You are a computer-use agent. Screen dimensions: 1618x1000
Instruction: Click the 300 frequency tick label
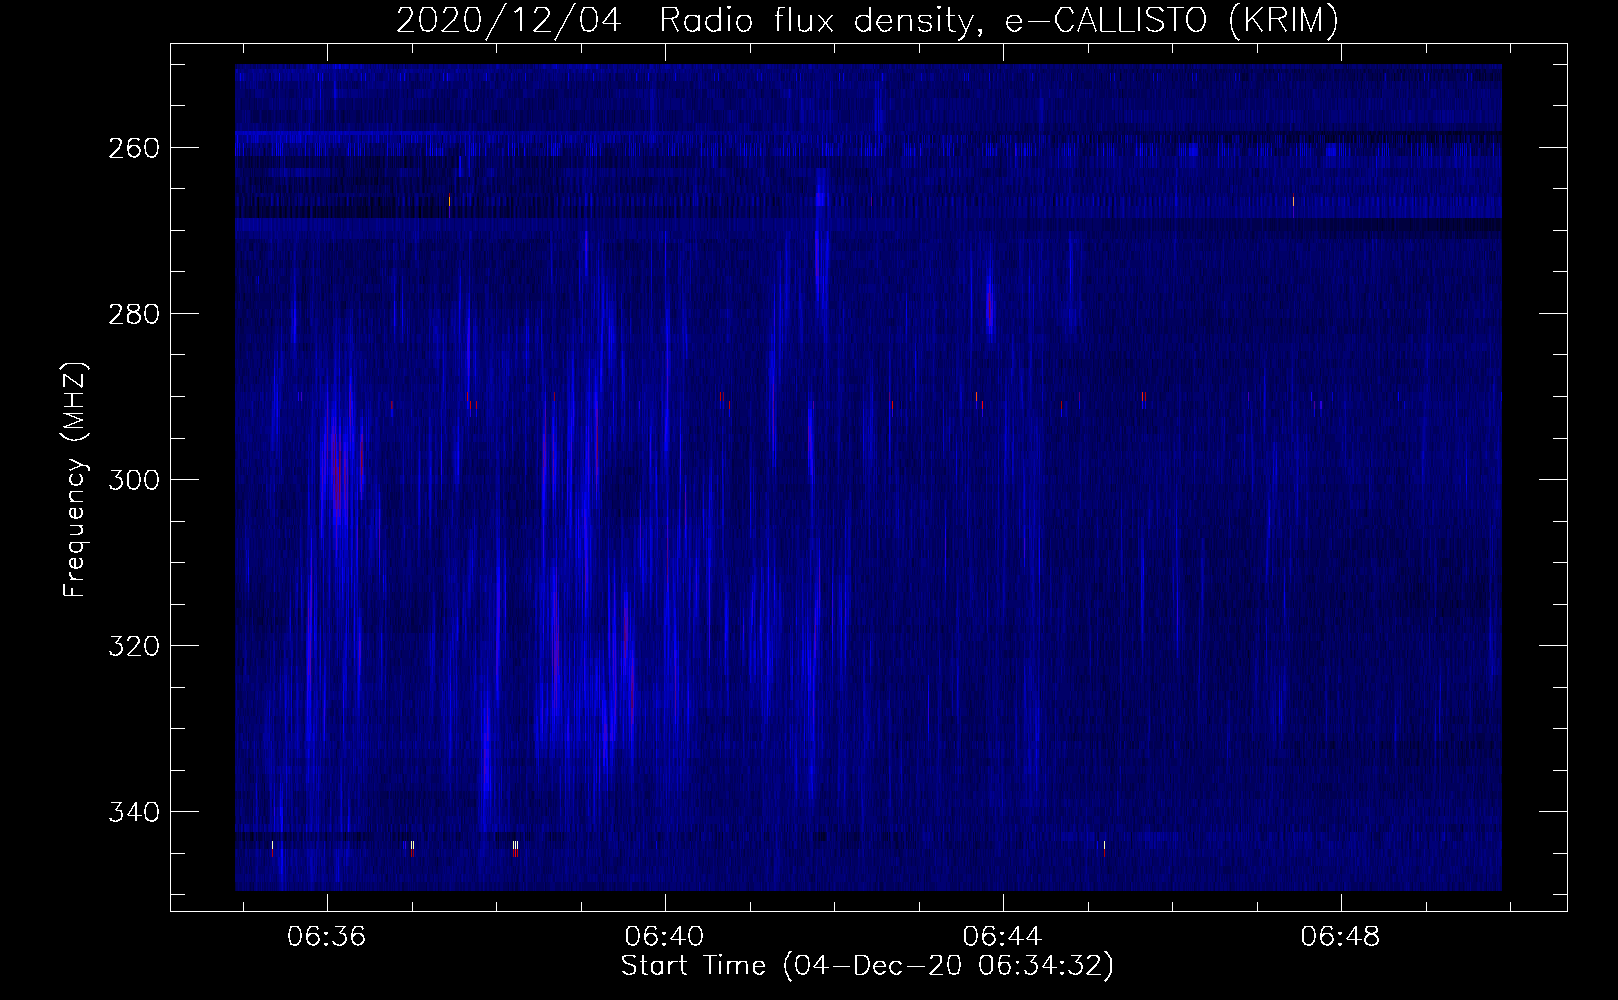[133, 480]
